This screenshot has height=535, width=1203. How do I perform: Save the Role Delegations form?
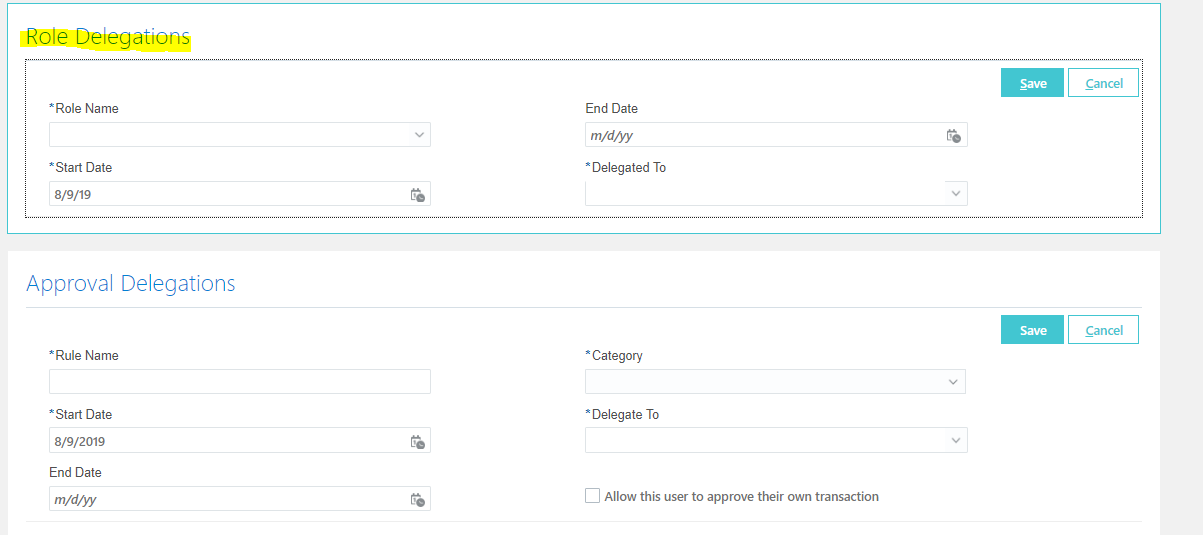[x=1032, y=83]
